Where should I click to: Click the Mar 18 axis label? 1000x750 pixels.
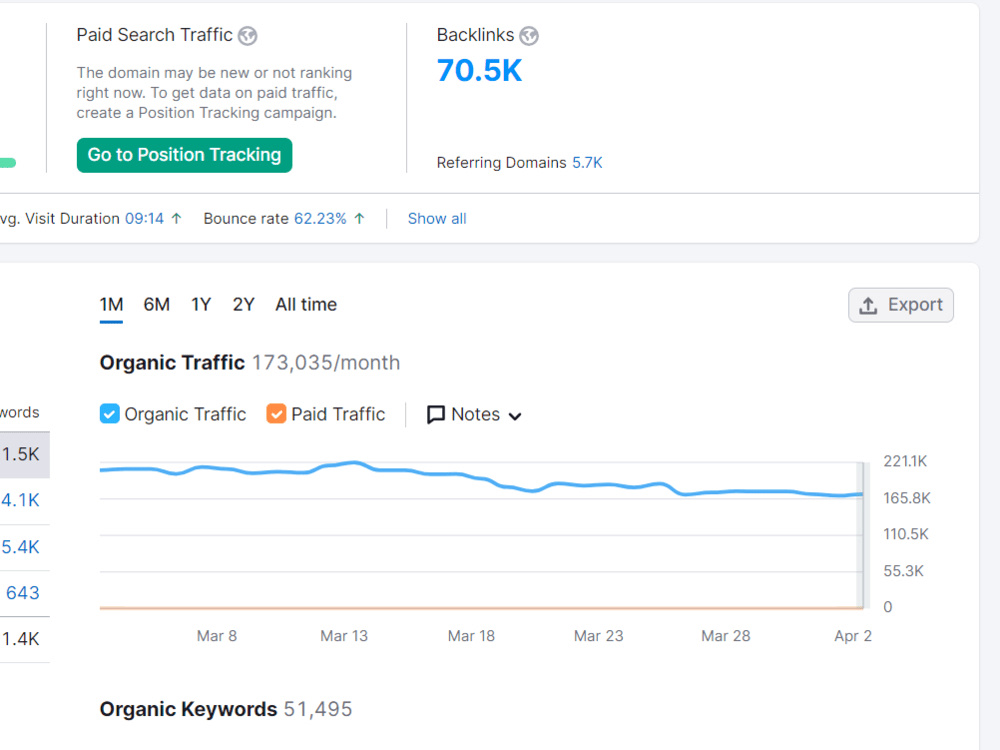[471, 636]
